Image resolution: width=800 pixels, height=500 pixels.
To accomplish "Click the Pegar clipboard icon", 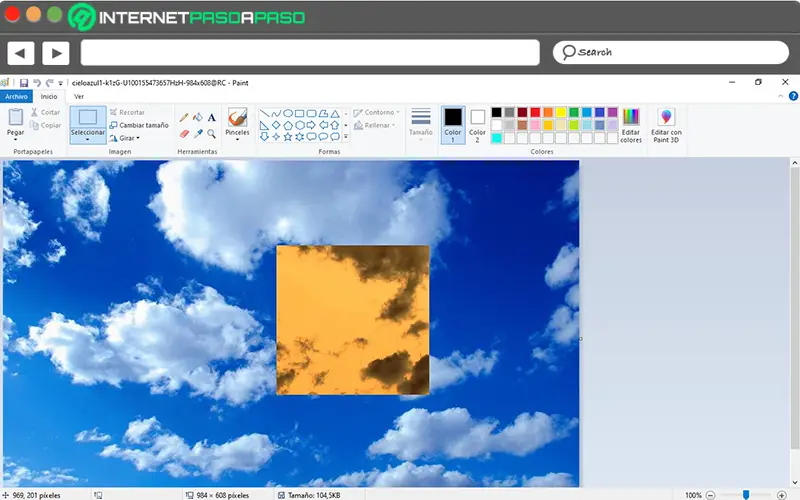I will [15, 117].
